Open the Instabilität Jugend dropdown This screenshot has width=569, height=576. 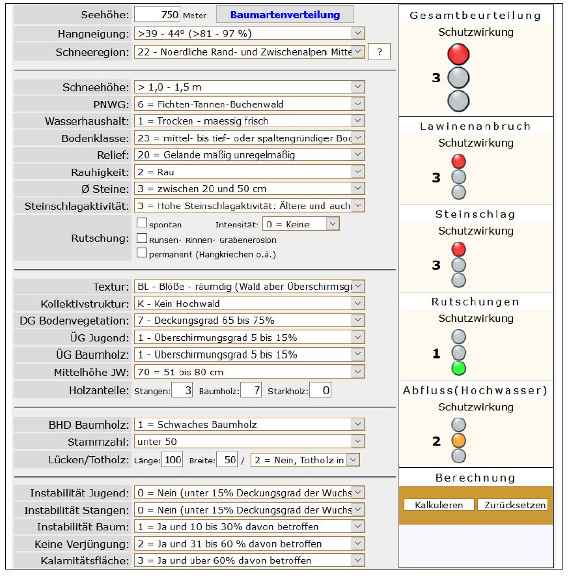pyautogui.click(x=249, y=492)
